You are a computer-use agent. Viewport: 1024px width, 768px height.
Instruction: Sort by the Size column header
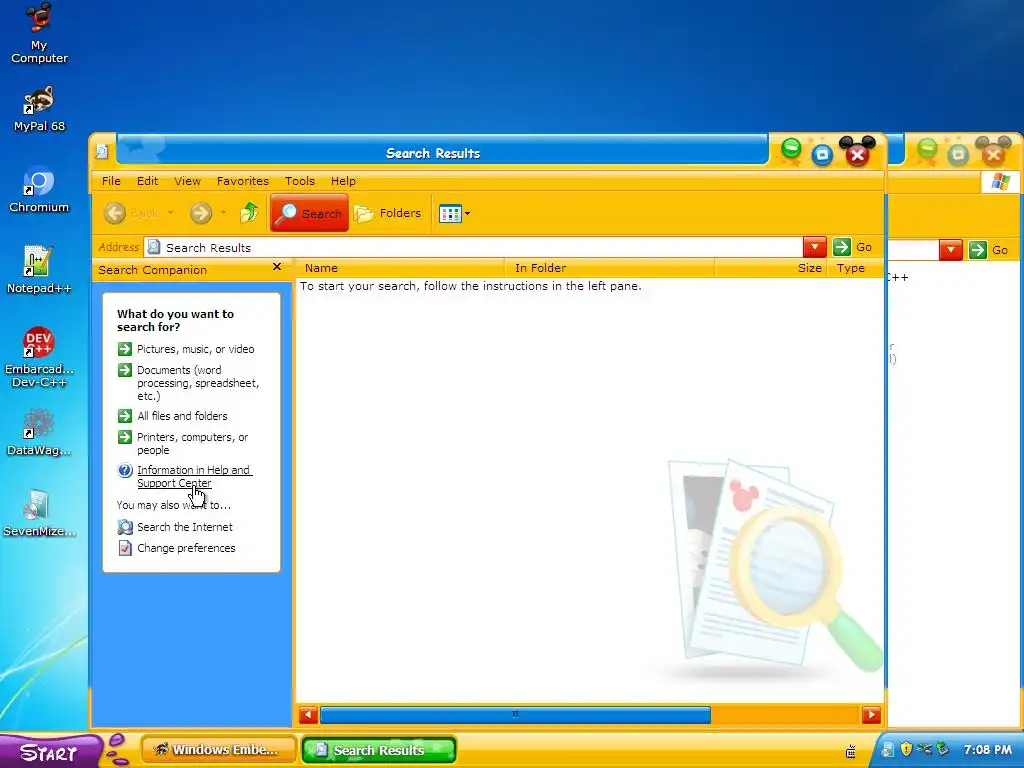pos(771,268)
